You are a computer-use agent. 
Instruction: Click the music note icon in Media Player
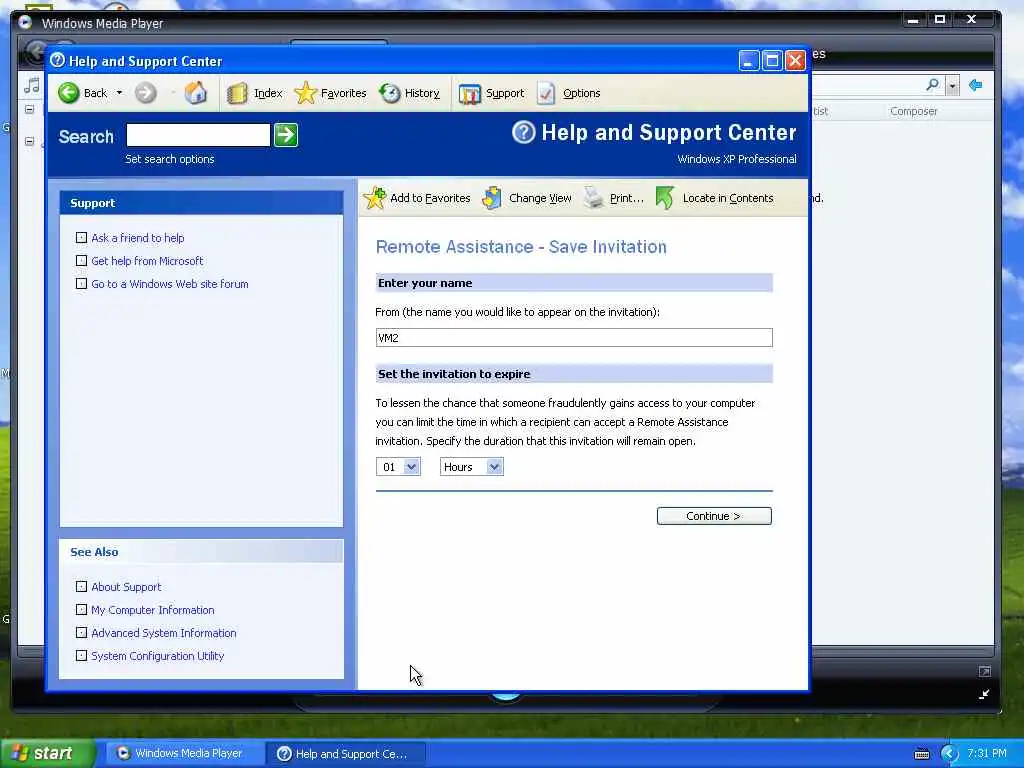(x=31, y=86)
